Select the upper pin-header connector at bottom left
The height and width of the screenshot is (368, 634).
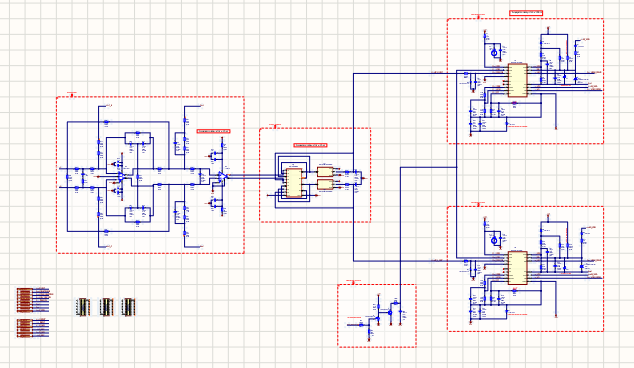pyautogui.click(x=25, y=300)
